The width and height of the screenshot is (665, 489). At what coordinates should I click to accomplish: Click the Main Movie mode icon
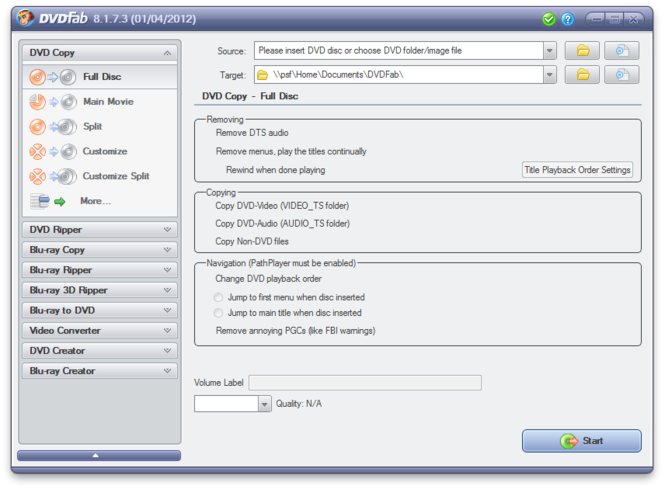point(53,102)
